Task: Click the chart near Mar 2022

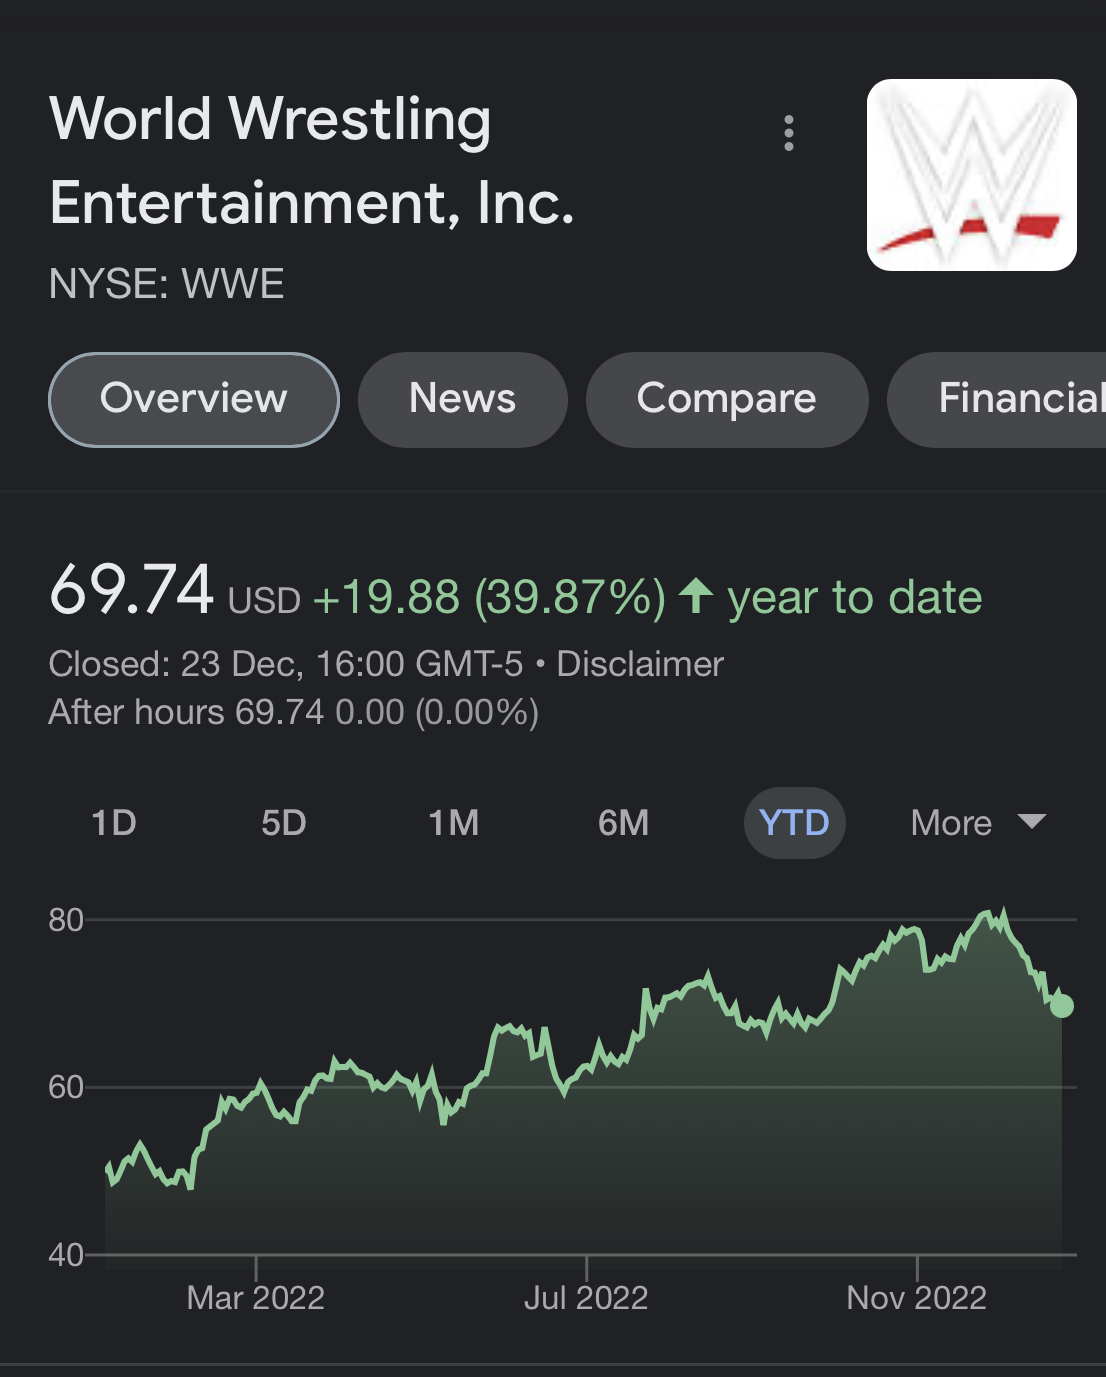Action: [256, 1297]
